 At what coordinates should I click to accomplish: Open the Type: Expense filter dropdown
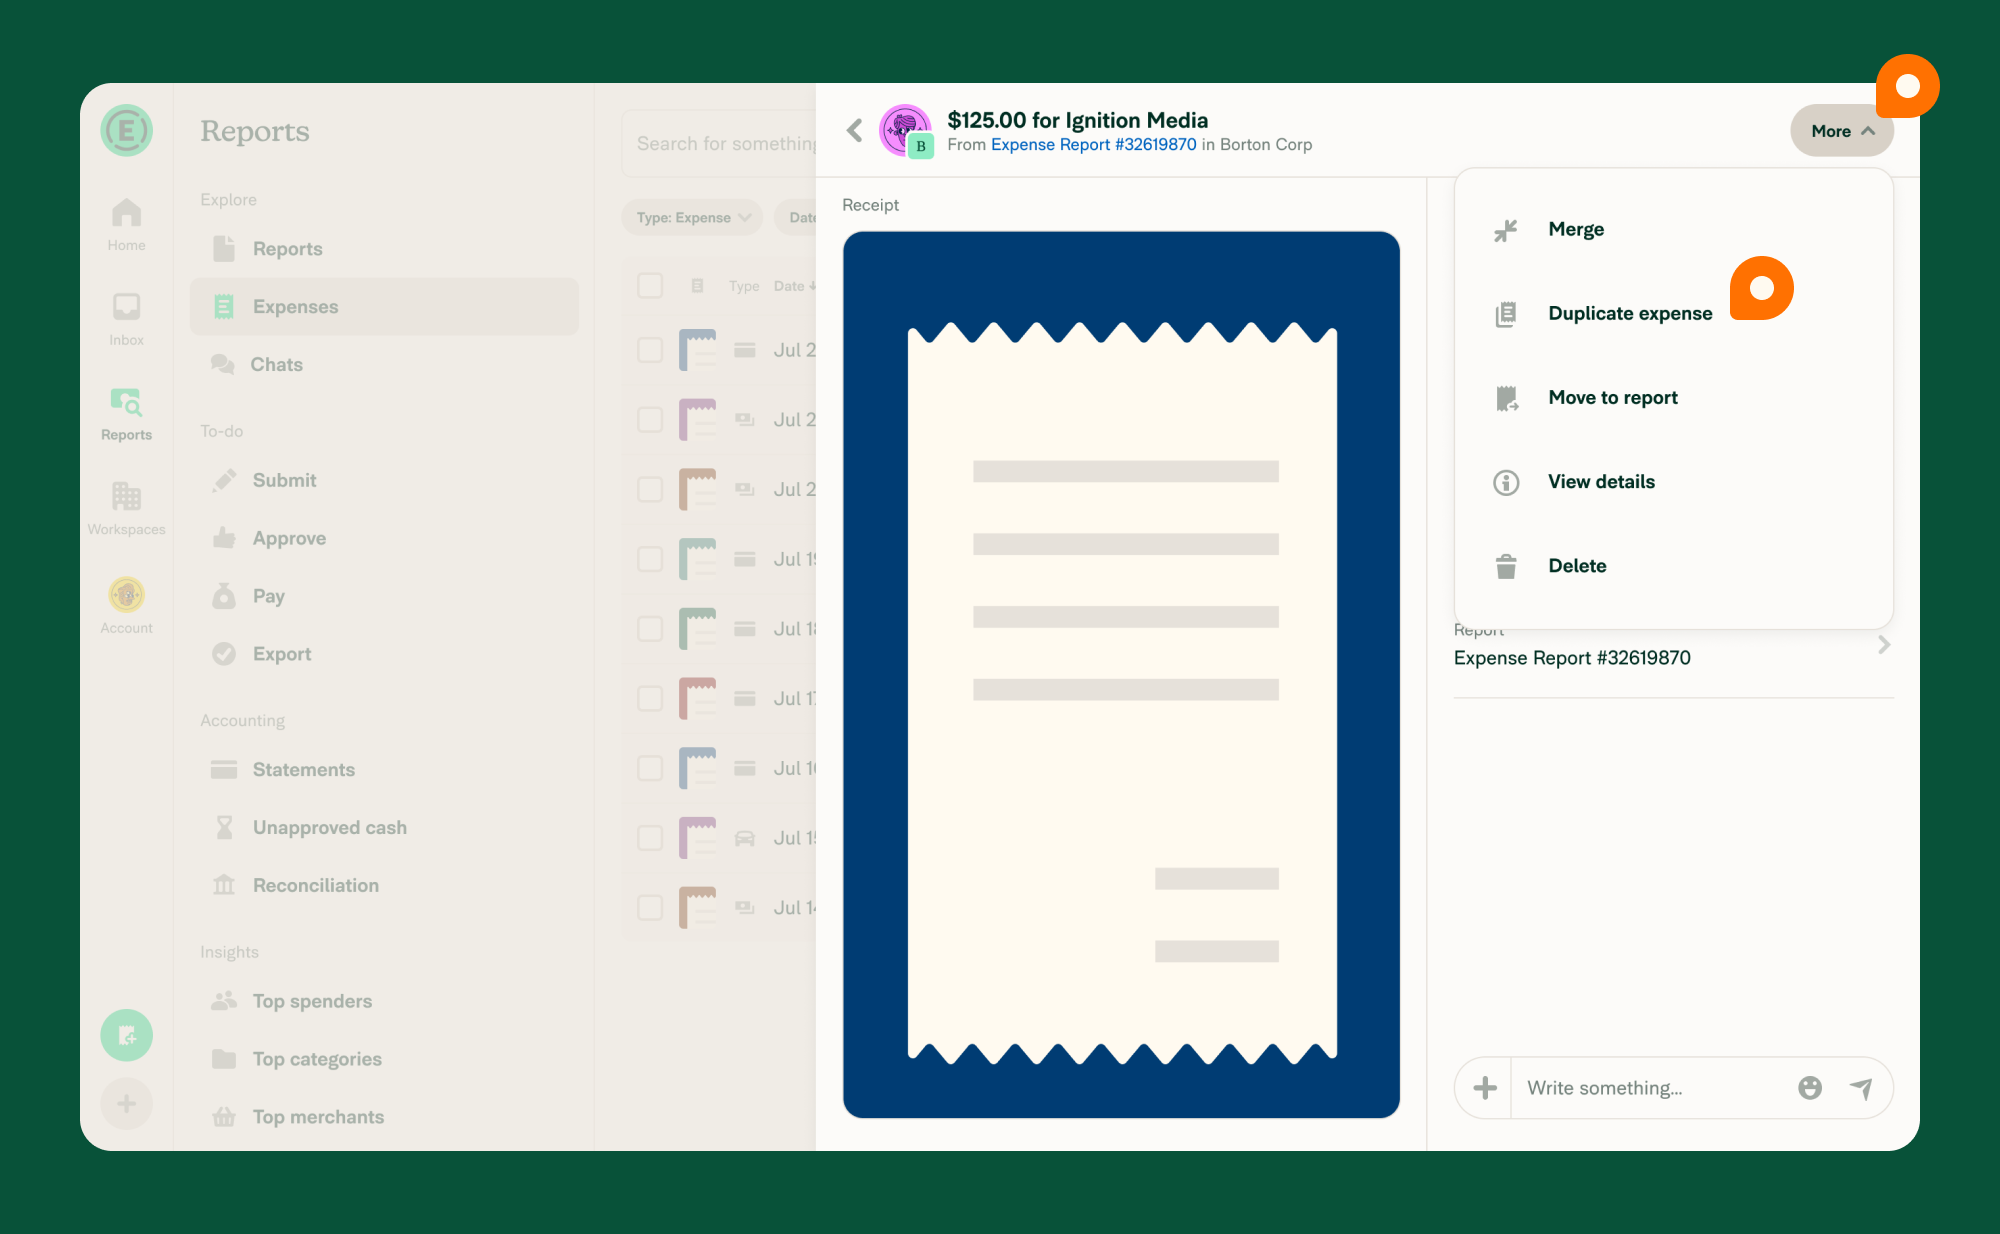pos(691,217)
